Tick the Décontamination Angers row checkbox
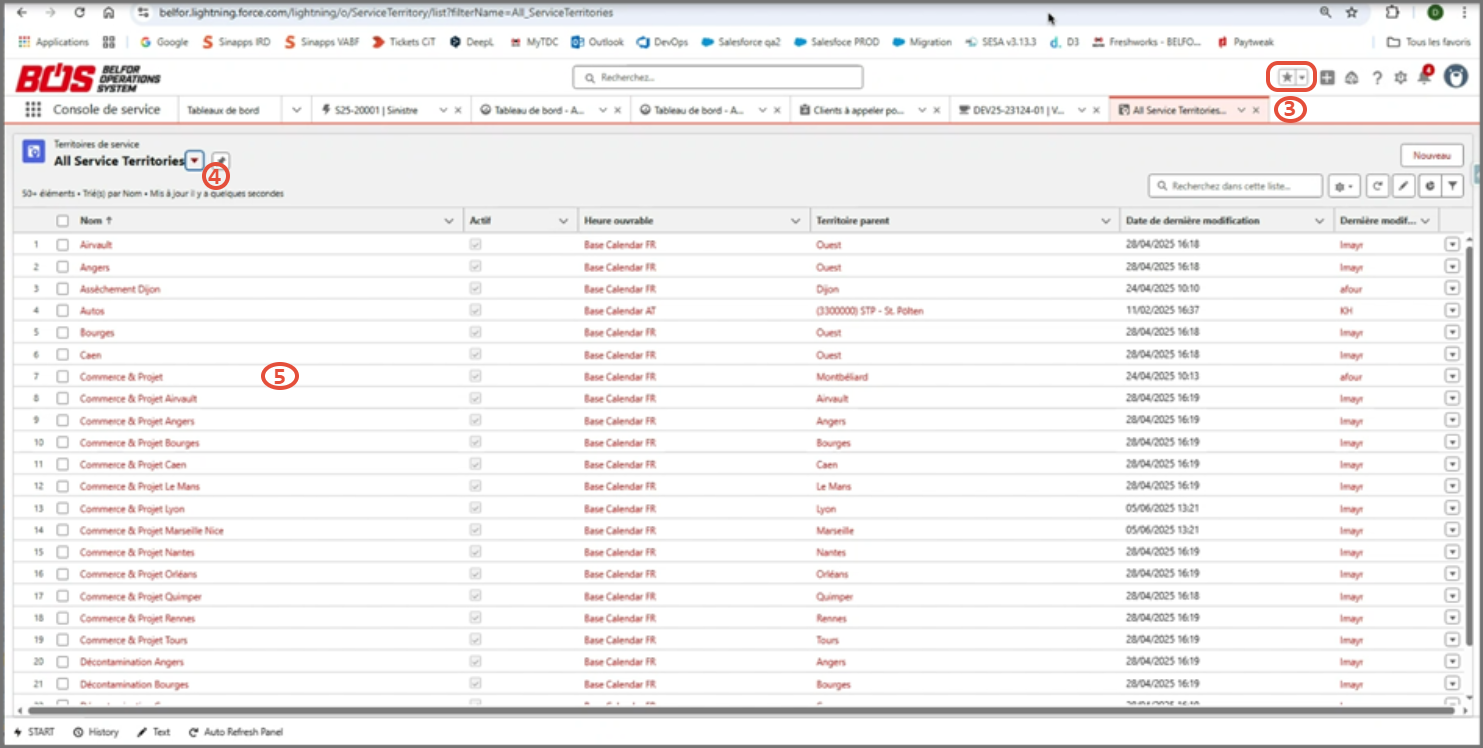The width and height of the screenshot is (1483, 748). 63,662
